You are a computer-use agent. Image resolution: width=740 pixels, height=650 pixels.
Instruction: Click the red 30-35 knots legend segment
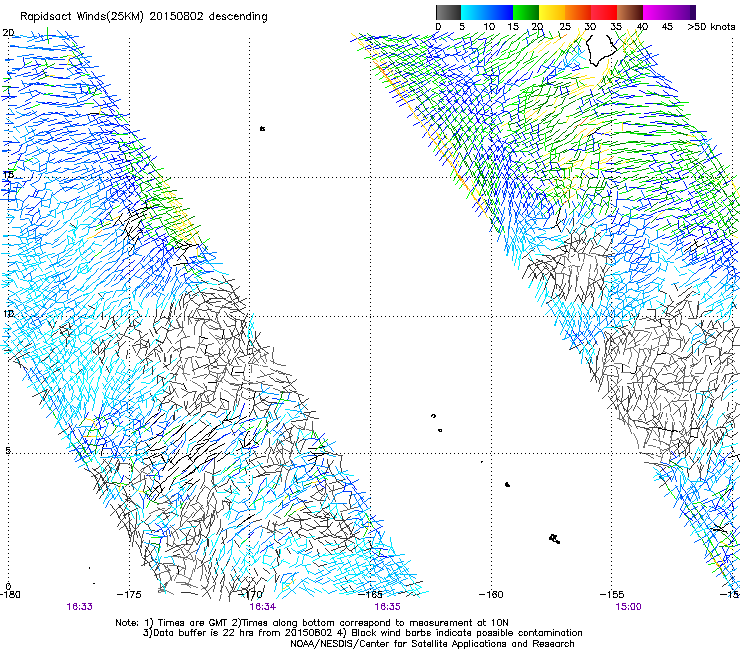(x=604, y=12)
